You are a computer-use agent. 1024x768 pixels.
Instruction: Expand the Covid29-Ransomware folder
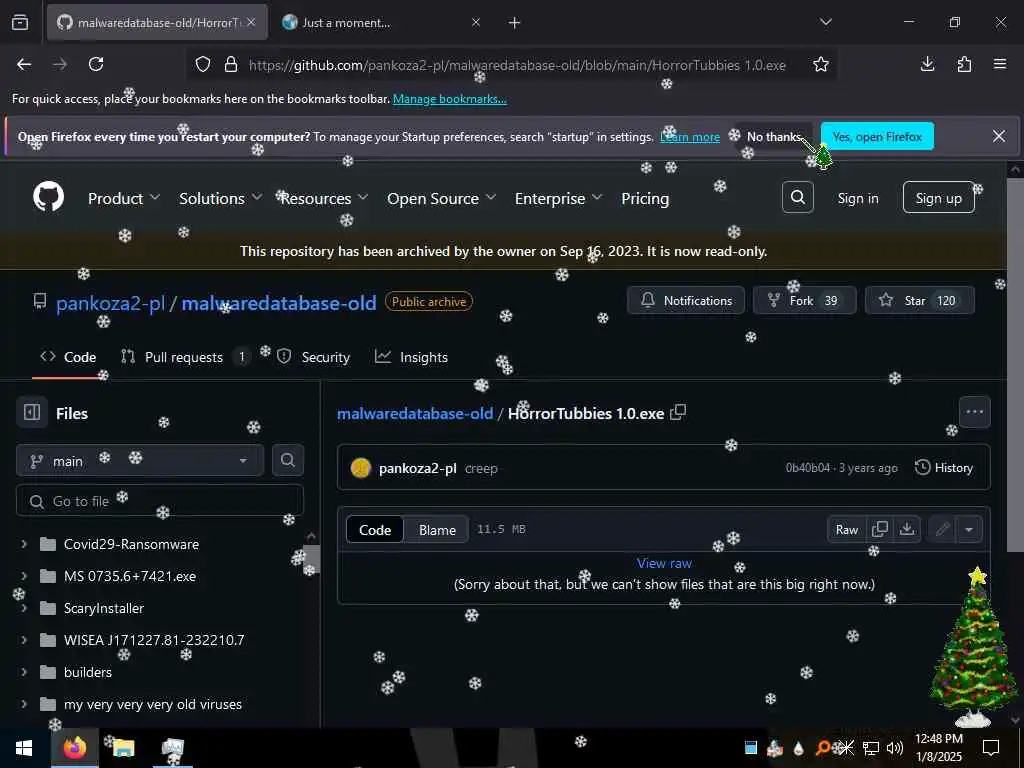pyautogui.click(x=24, y=544)
